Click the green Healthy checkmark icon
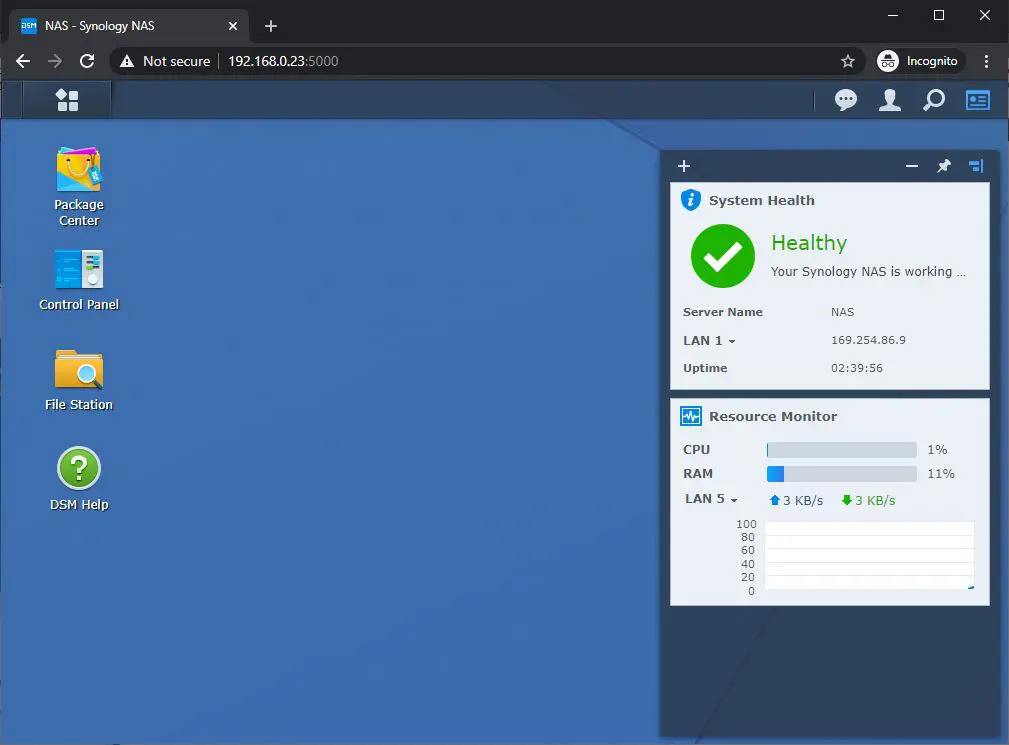This screenshot has width=1009, height=745. pos(723,255)
